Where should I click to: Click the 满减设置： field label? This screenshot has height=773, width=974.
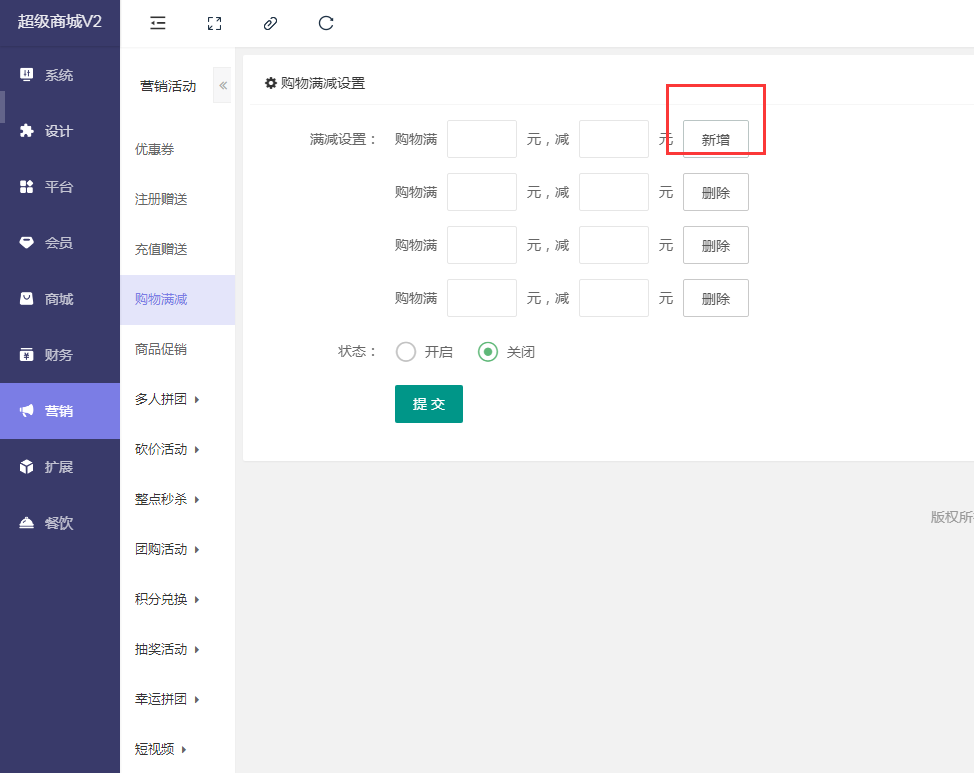click(x=344, y=139)
